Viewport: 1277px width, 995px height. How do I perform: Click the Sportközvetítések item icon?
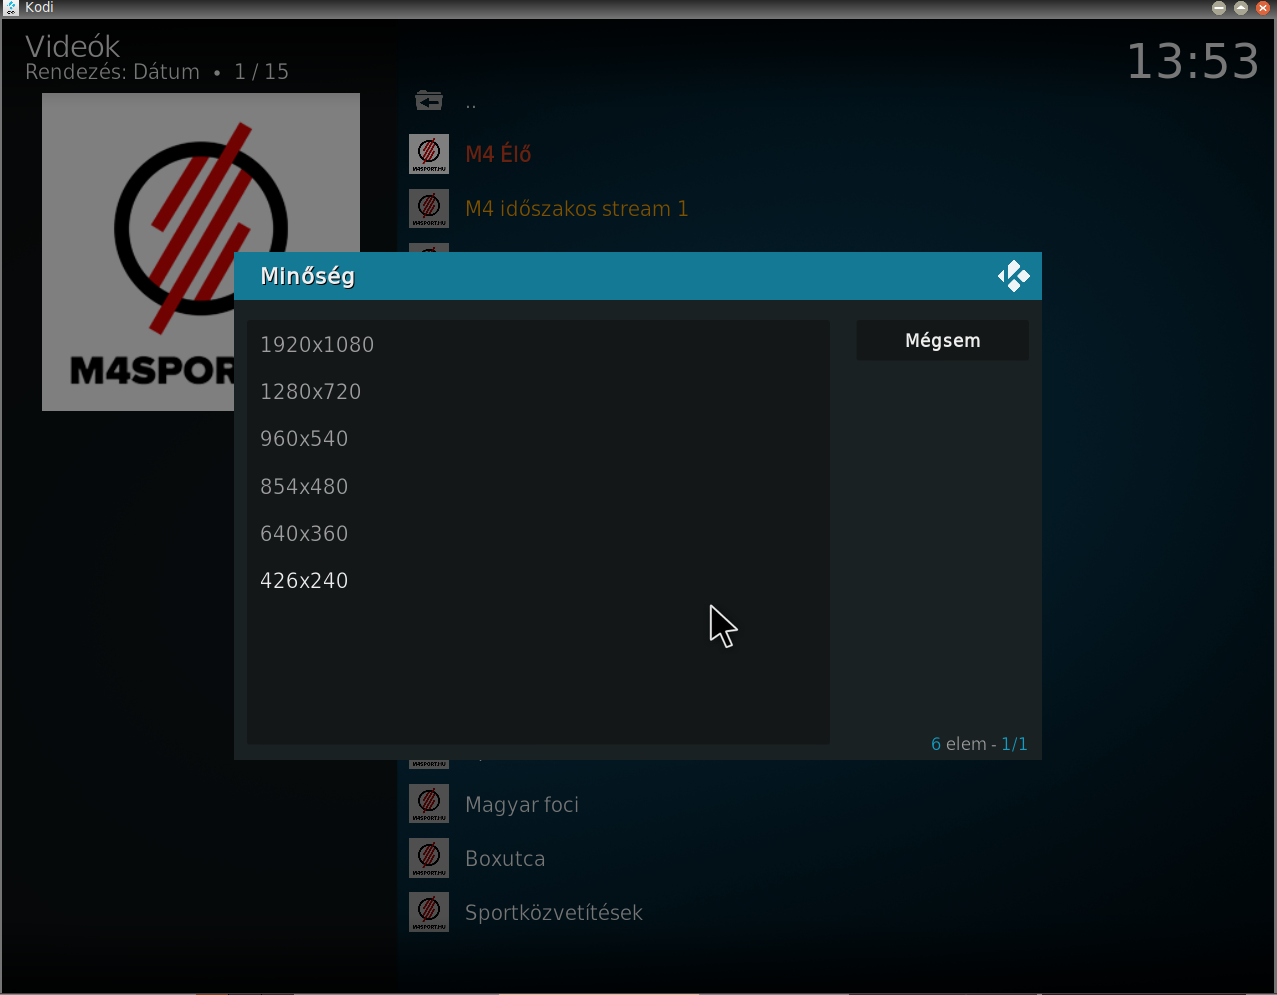click(429, 912)
